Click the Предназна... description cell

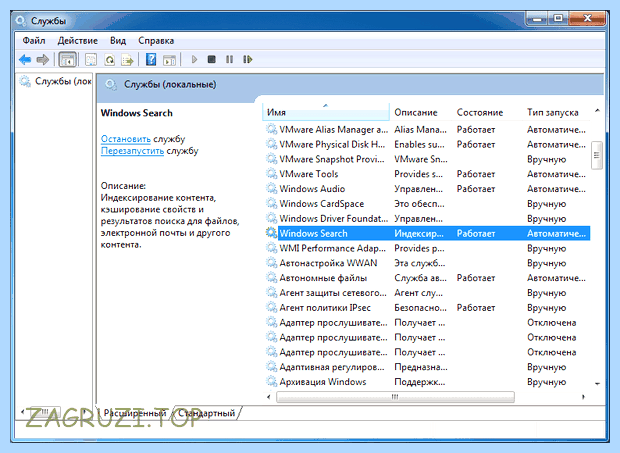pyautogui.click(x=421, y=367)
